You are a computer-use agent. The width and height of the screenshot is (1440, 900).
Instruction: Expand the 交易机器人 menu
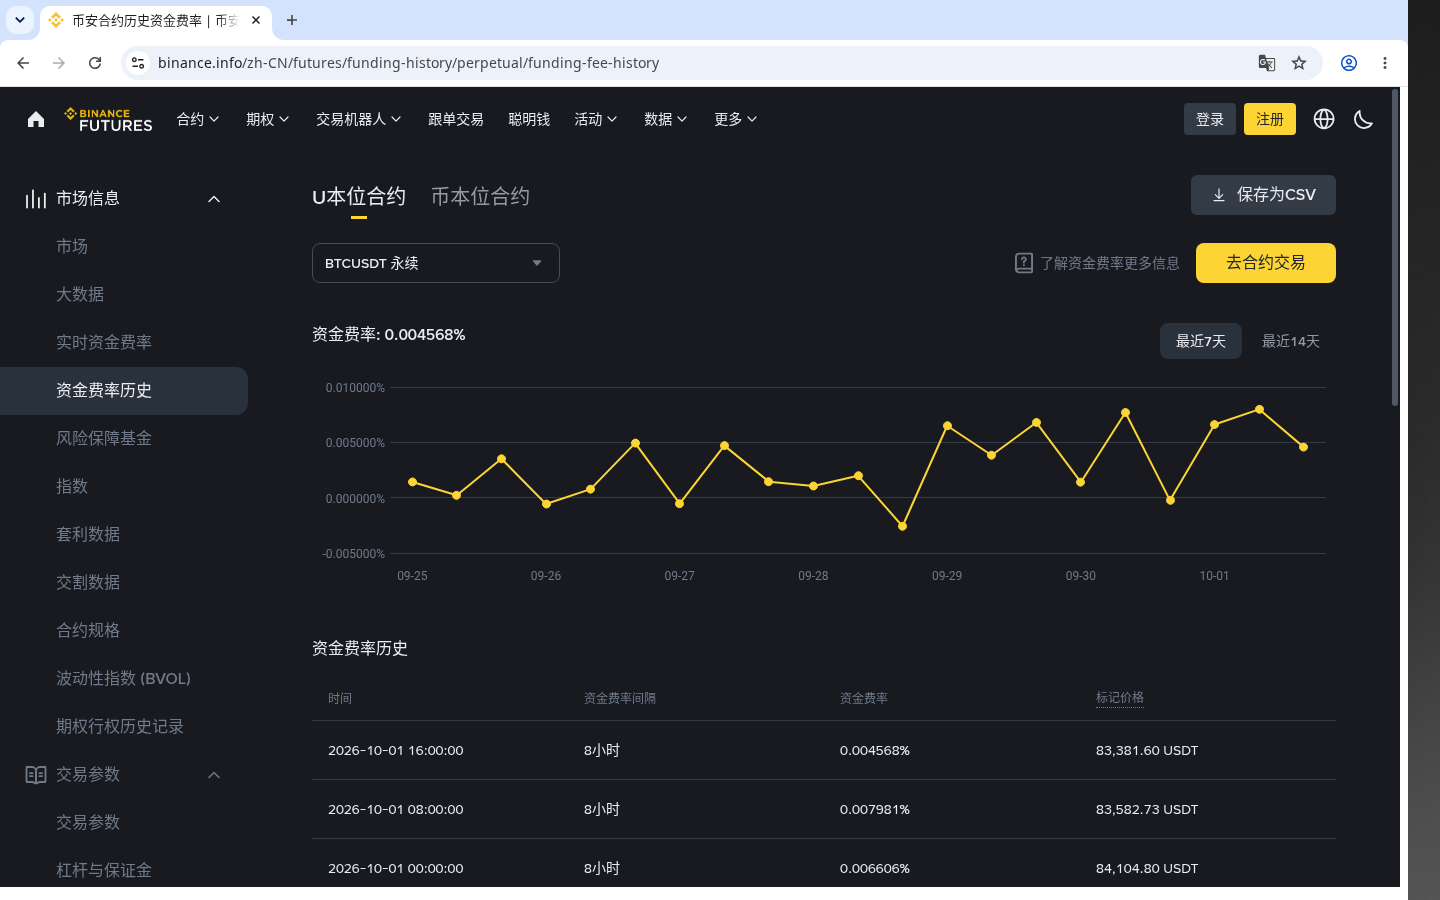click(359, 119)
